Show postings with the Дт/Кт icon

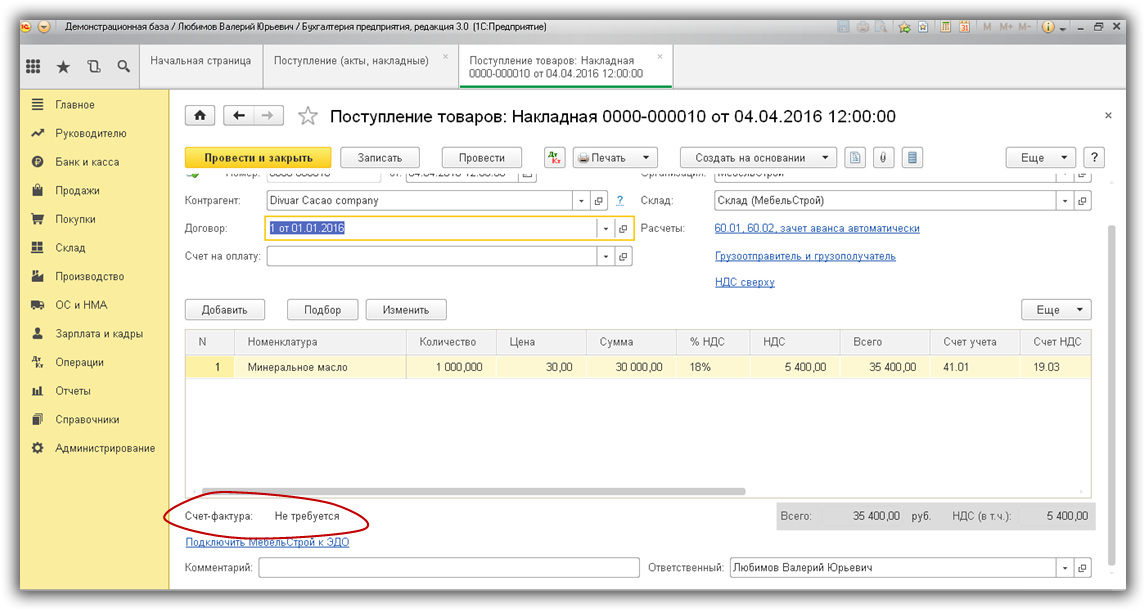pyautogui.click(x=555, y=158)
